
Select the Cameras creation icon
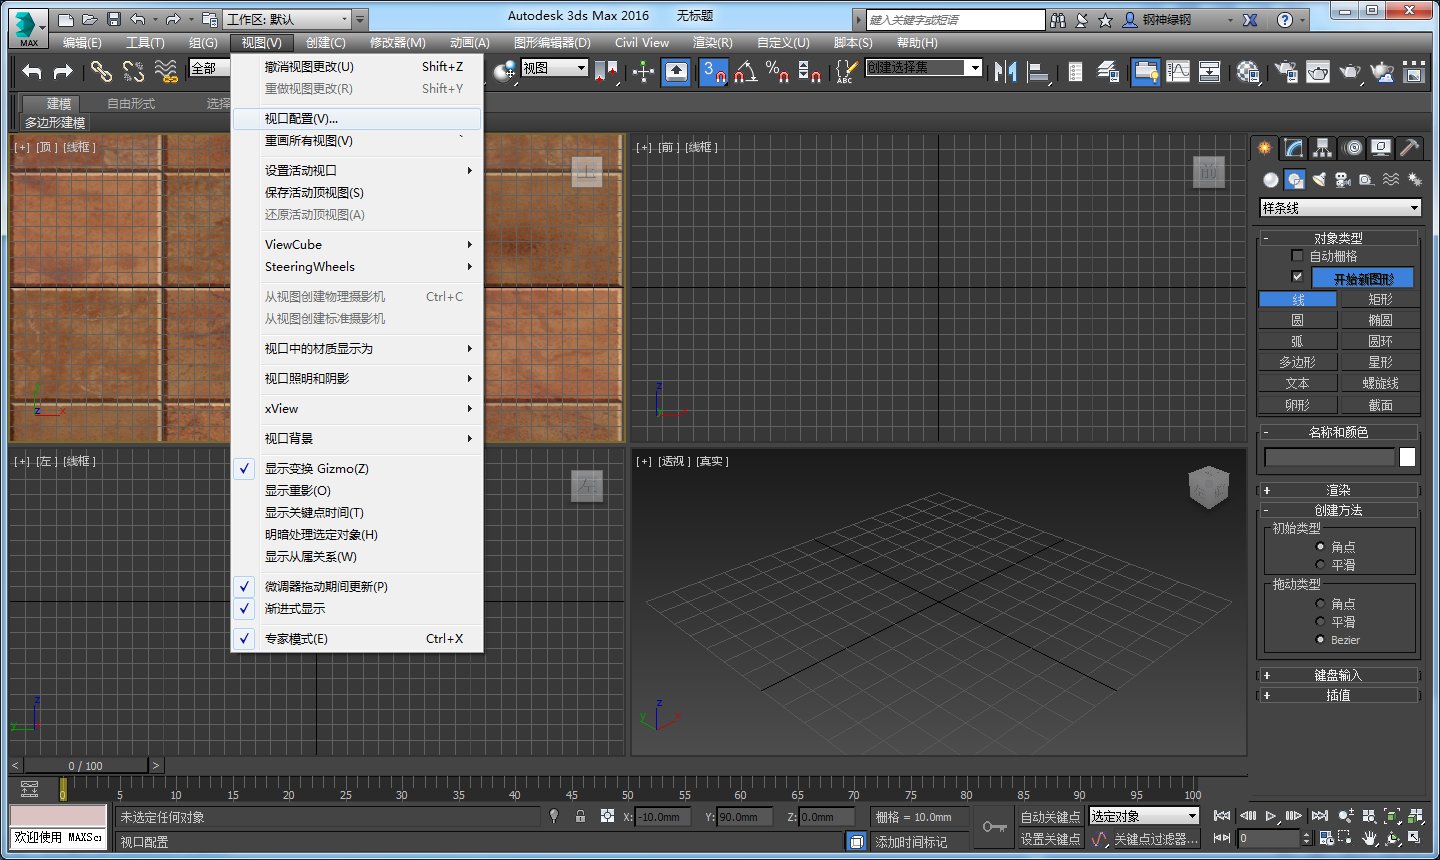1342,179
